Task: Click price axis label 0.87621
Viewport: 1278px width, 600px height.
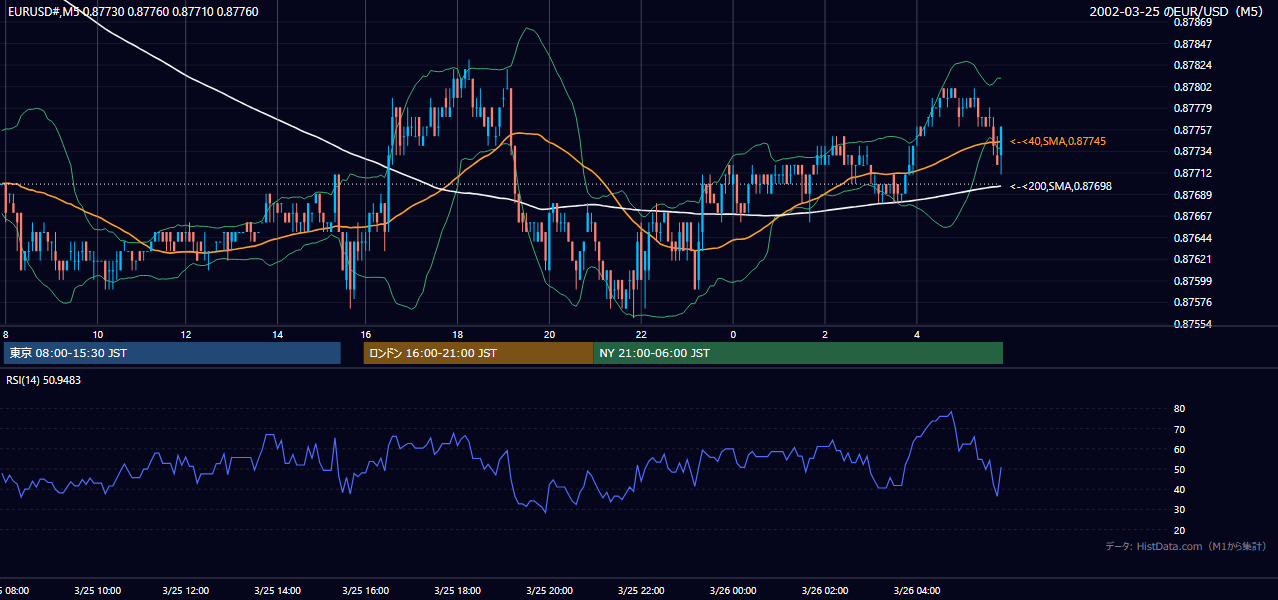Action: (x=1192, y=259)
